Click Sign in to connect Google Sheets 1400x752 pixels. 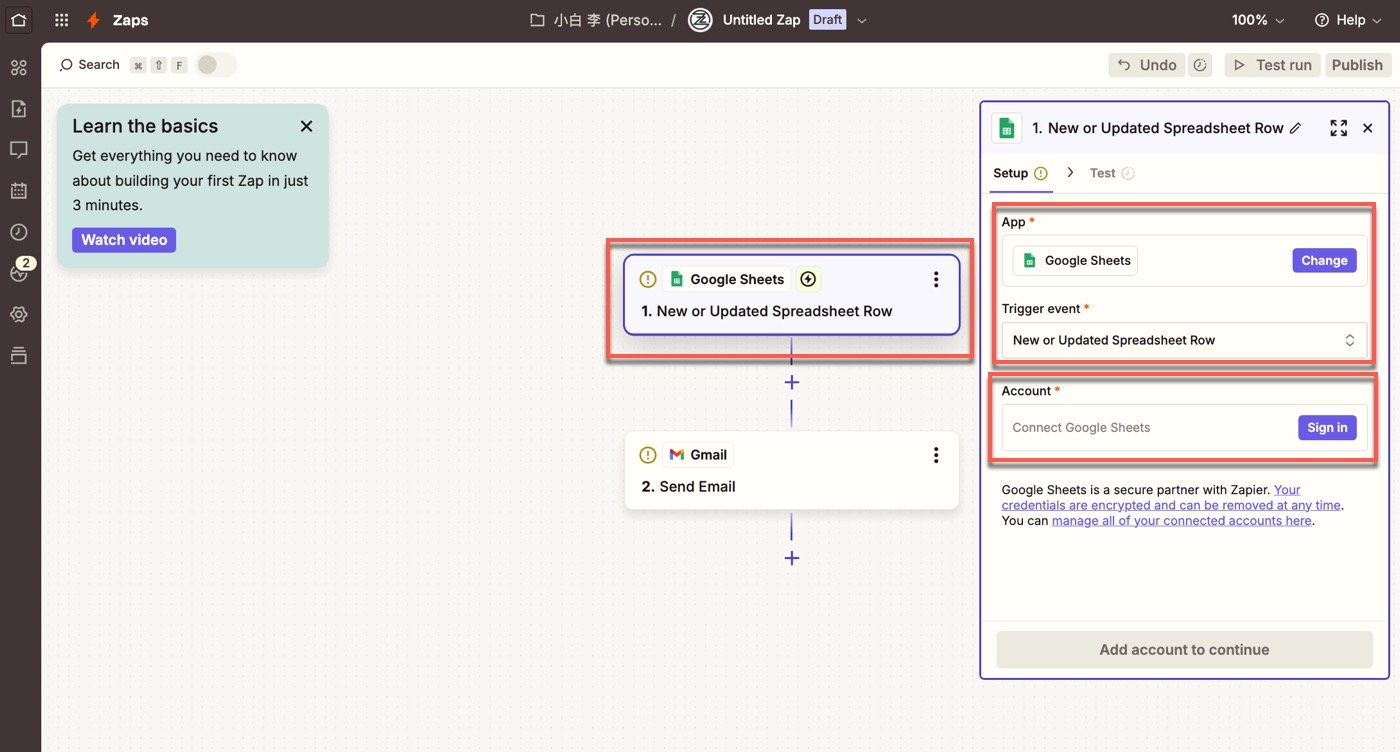(x=1327, y=428)
